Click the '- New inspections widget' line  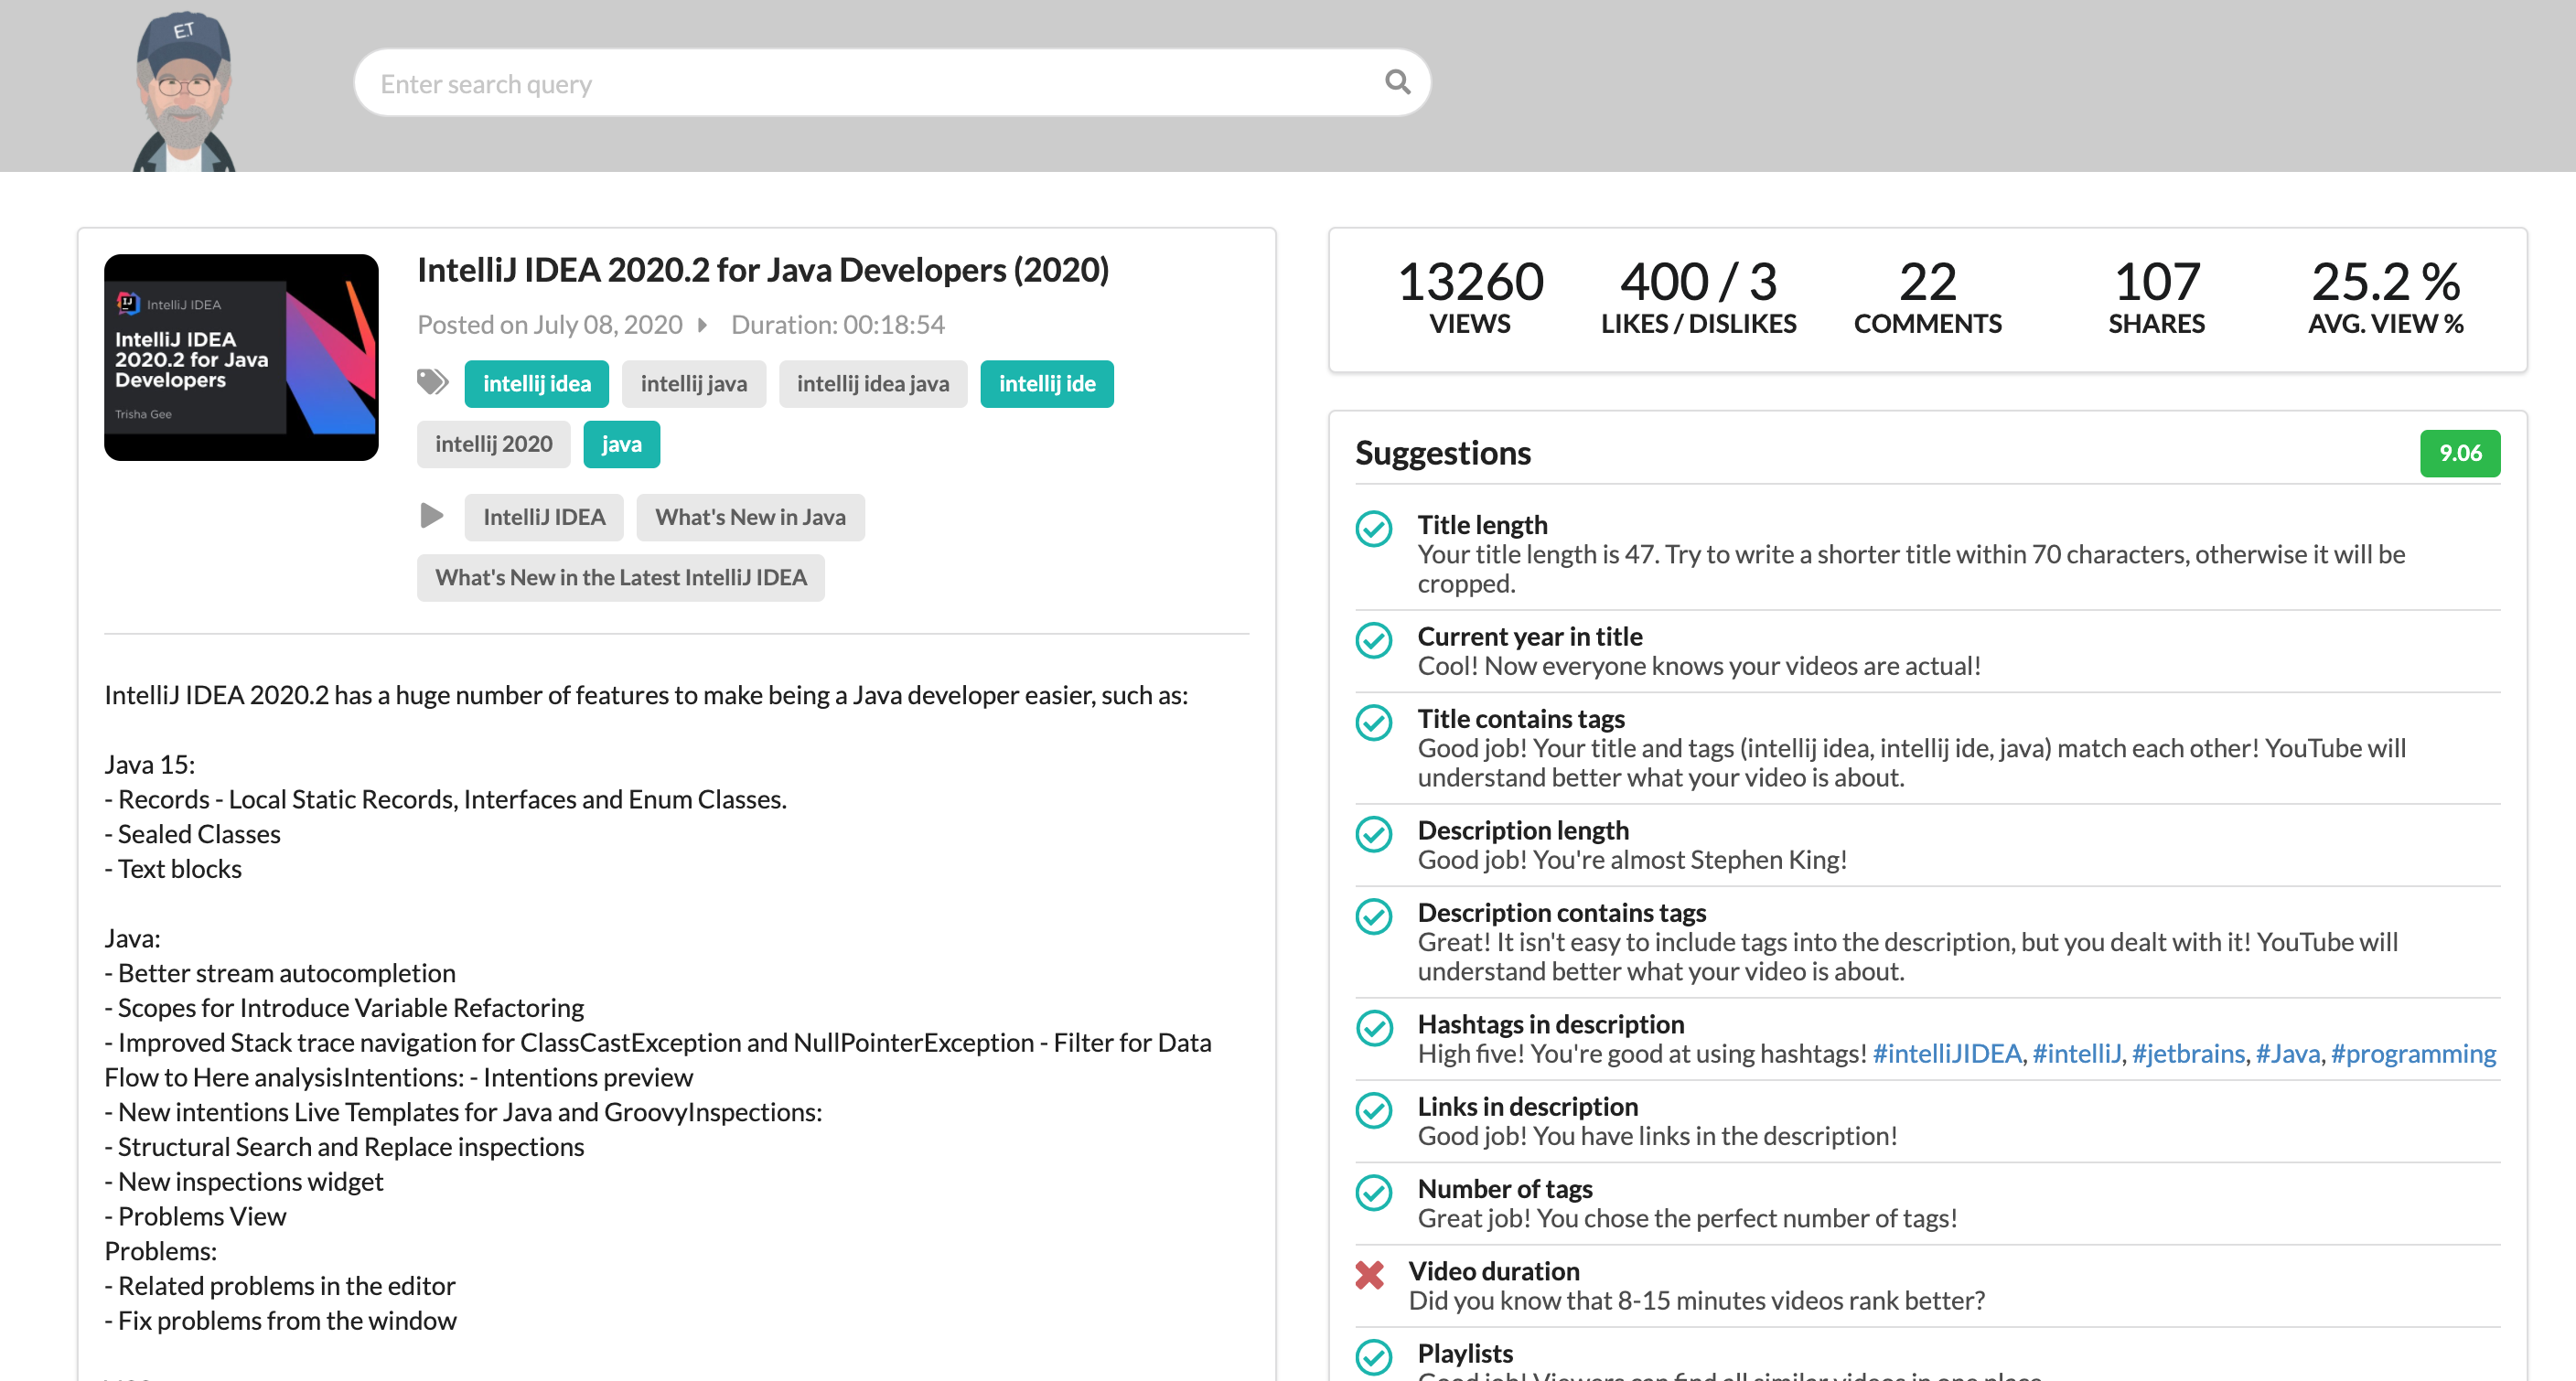click(x=243, y=1182)
